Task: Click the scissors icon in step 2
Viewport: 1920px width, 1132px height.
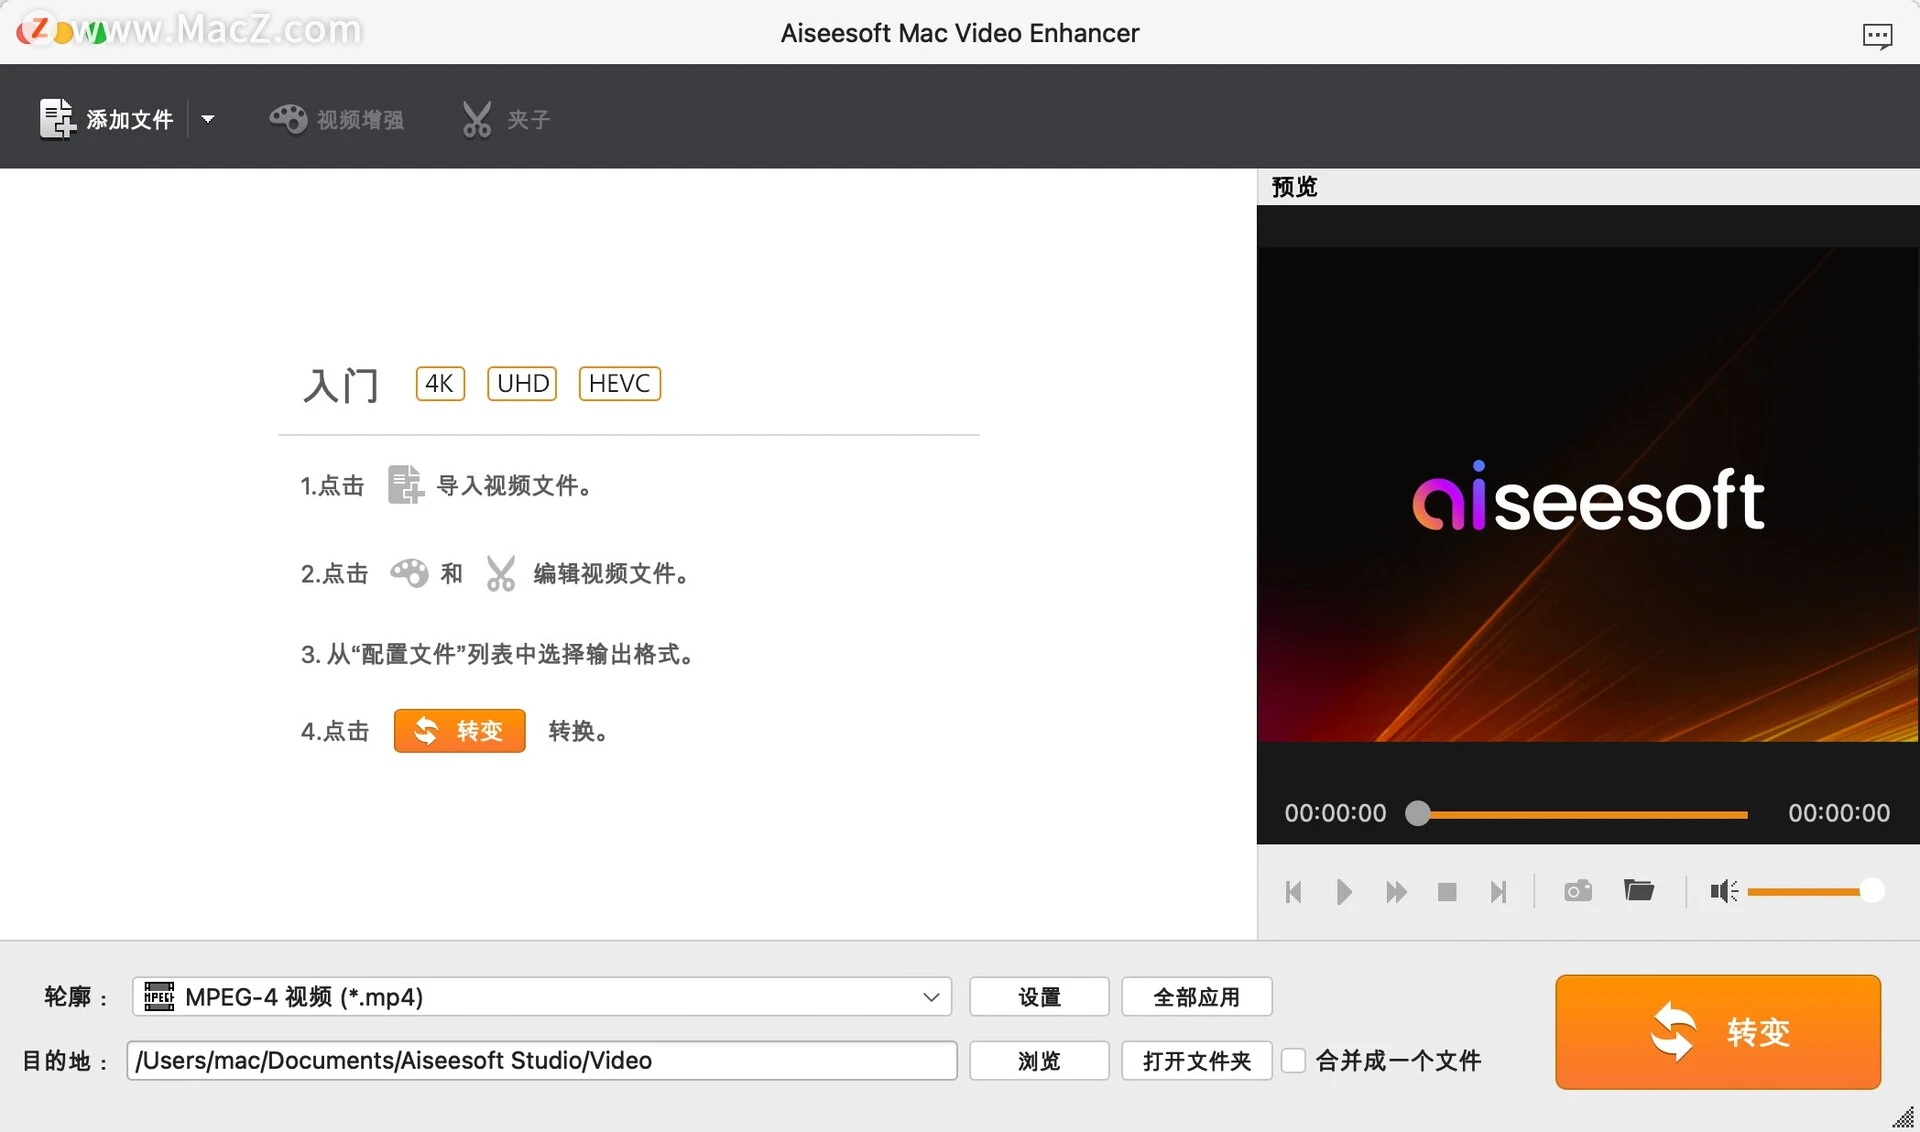Action: 500,573
